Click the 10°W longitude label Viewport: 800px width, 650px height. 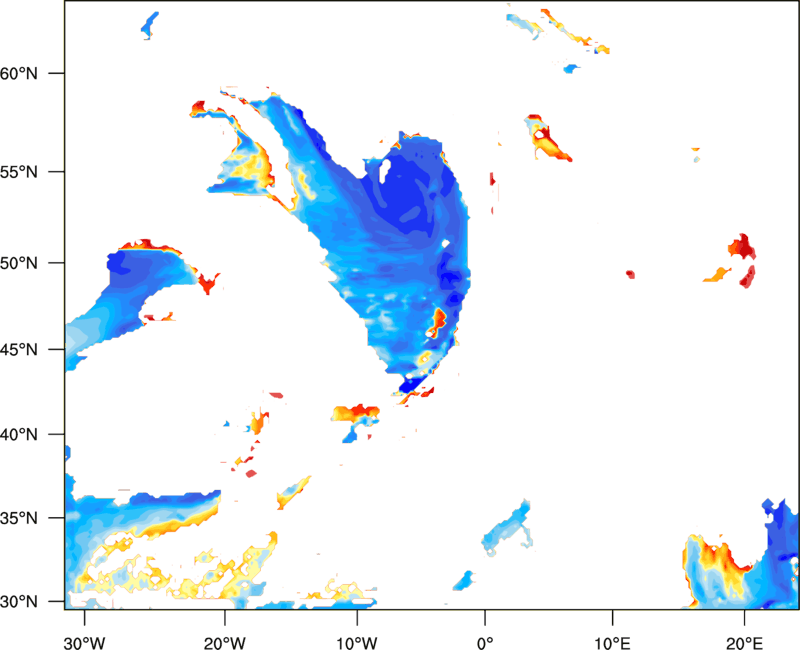357,642
